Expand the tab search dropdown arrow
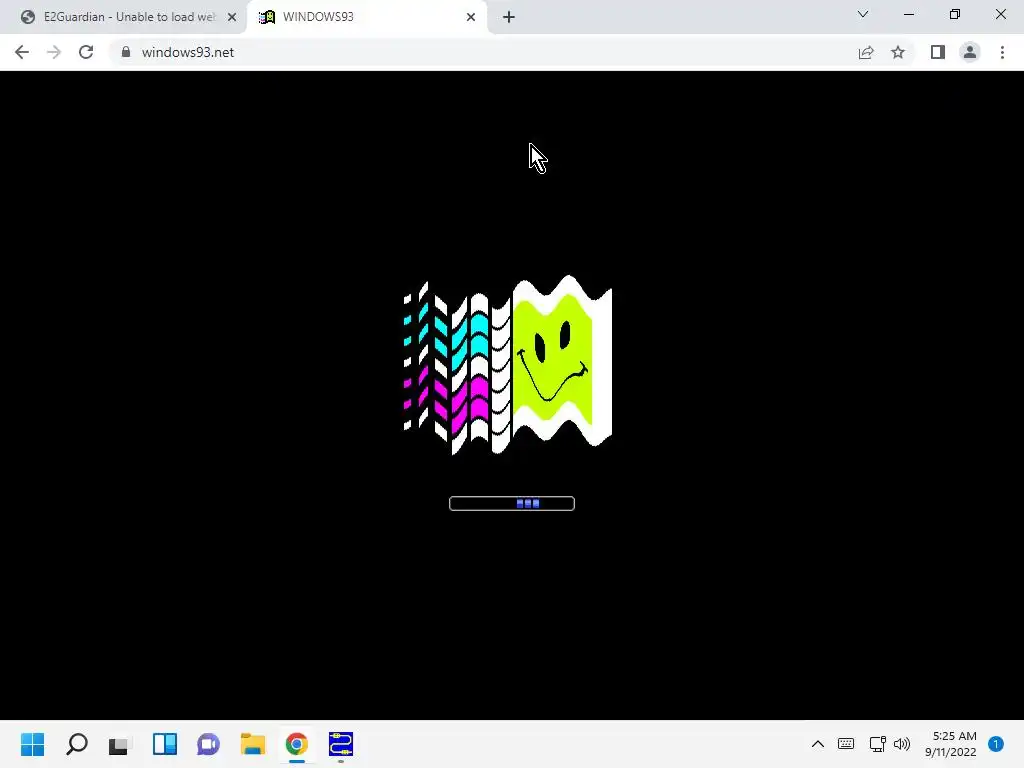 (x=863, y=14)
